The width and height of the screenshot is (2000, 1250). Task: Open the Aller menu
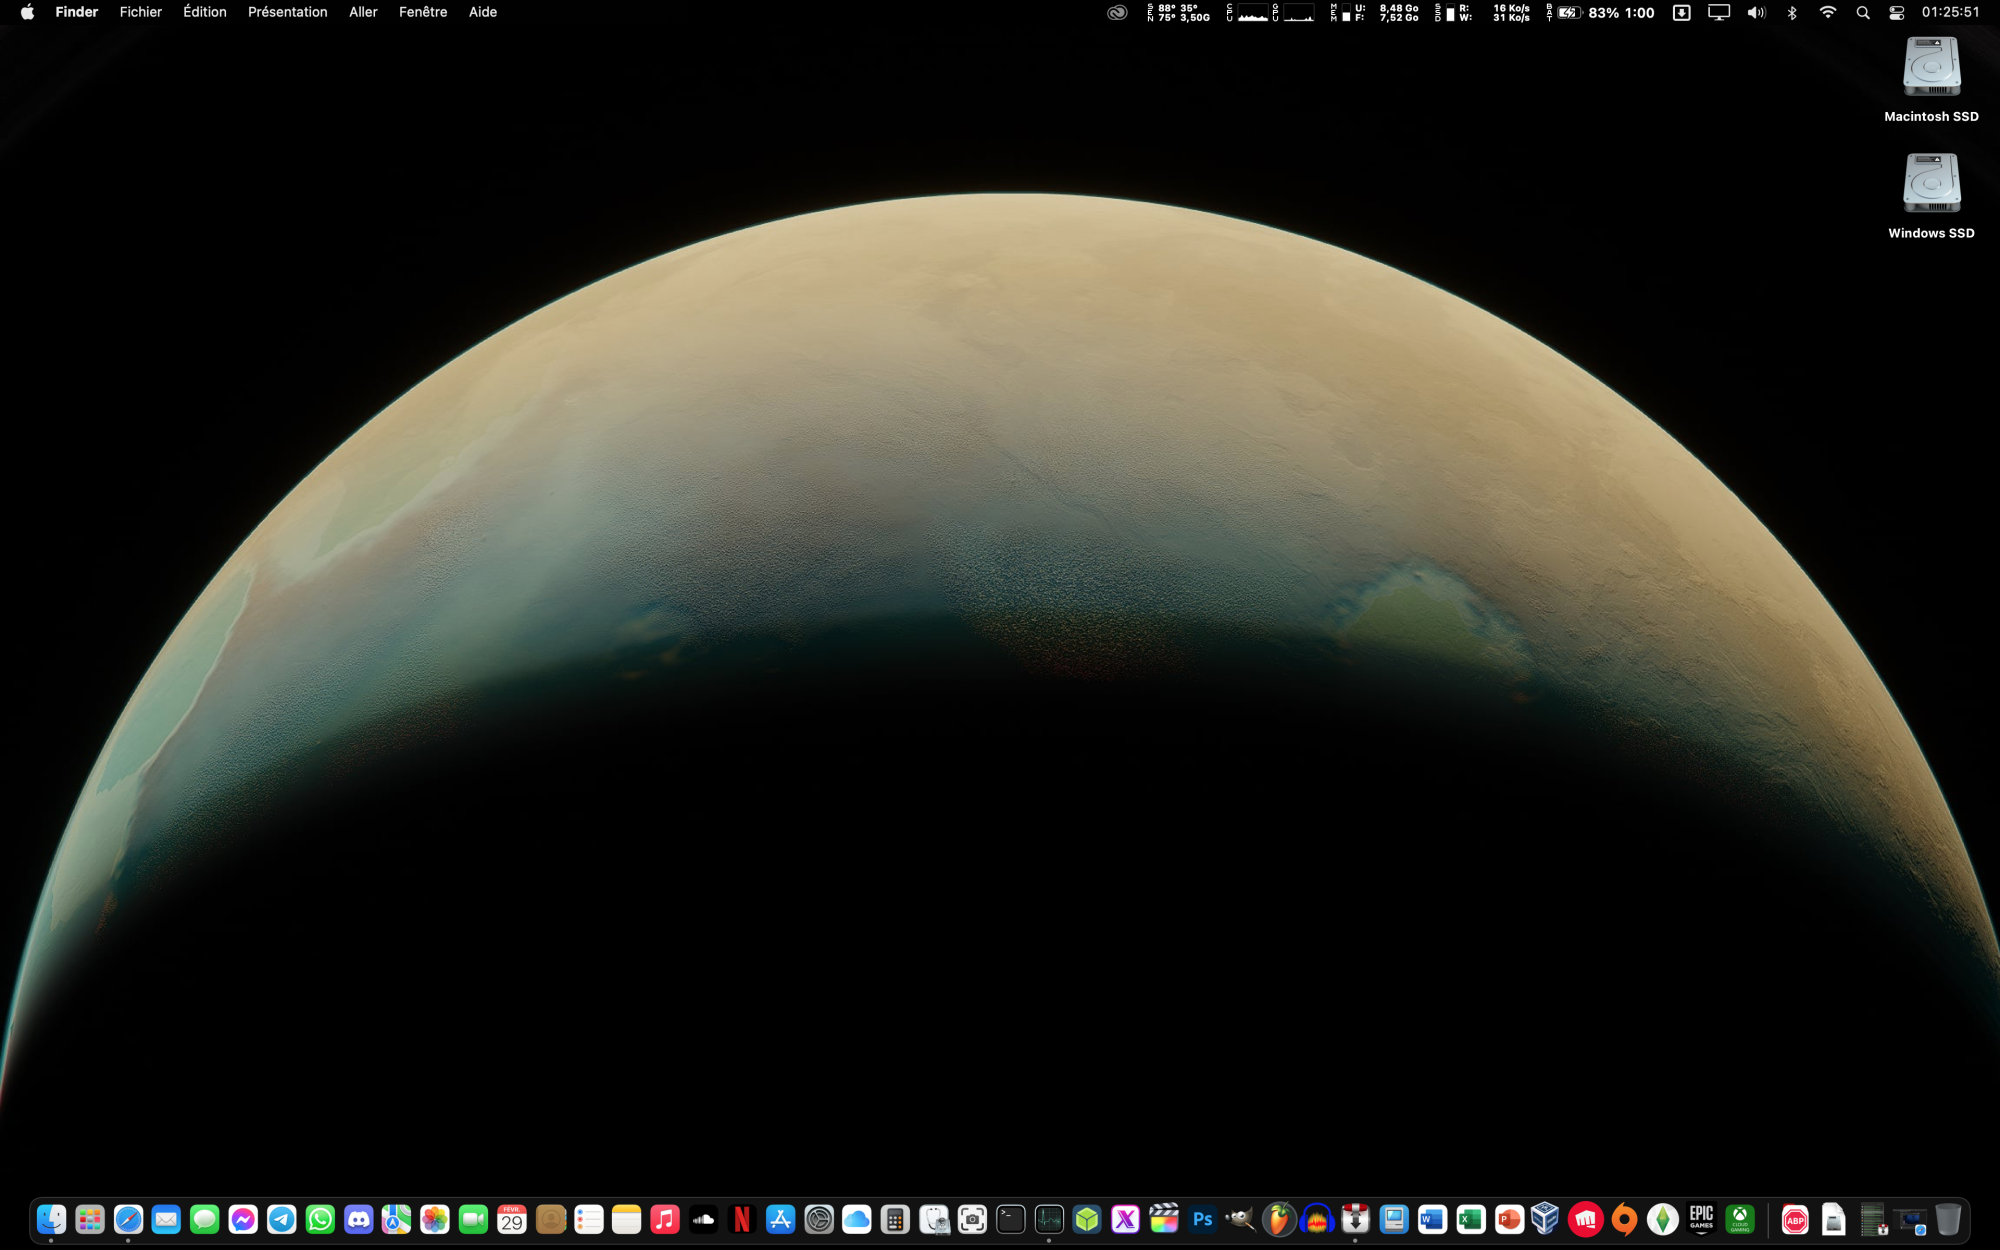[x=363, y=12]
